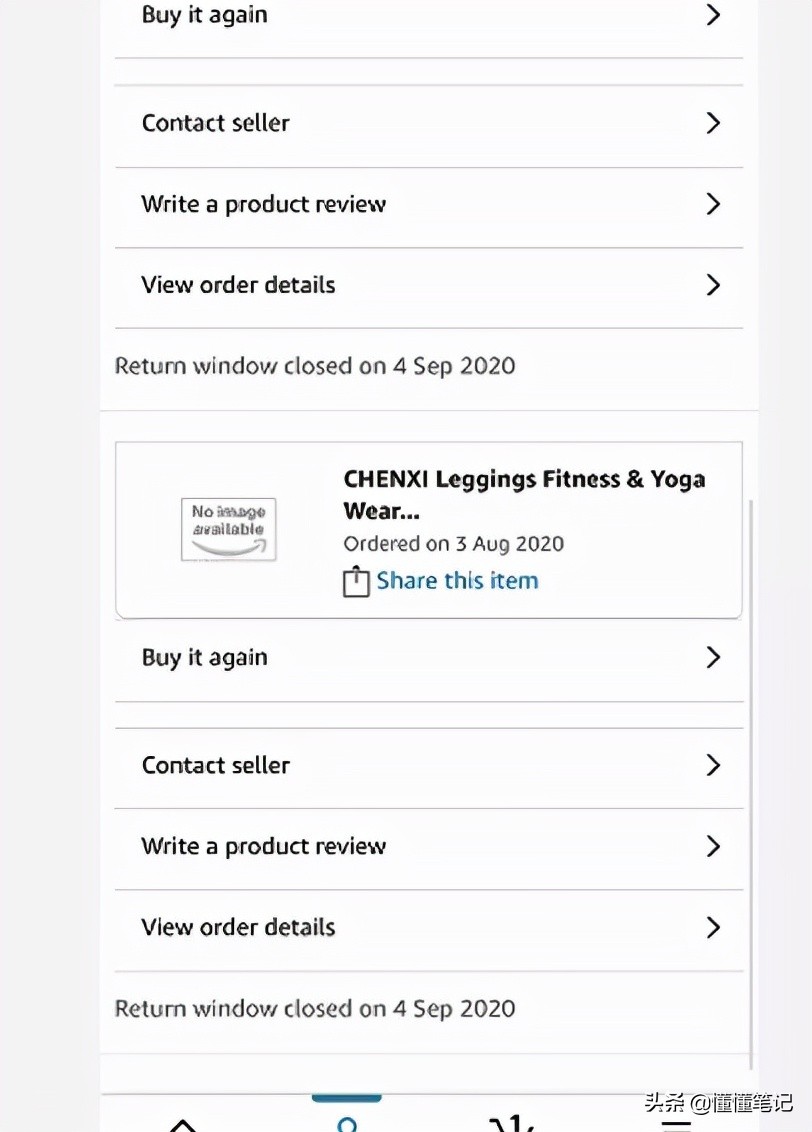Select the topmost Buy it again option
The height and width of the screenshot is (1132, 812).
[x=205, y=15]
